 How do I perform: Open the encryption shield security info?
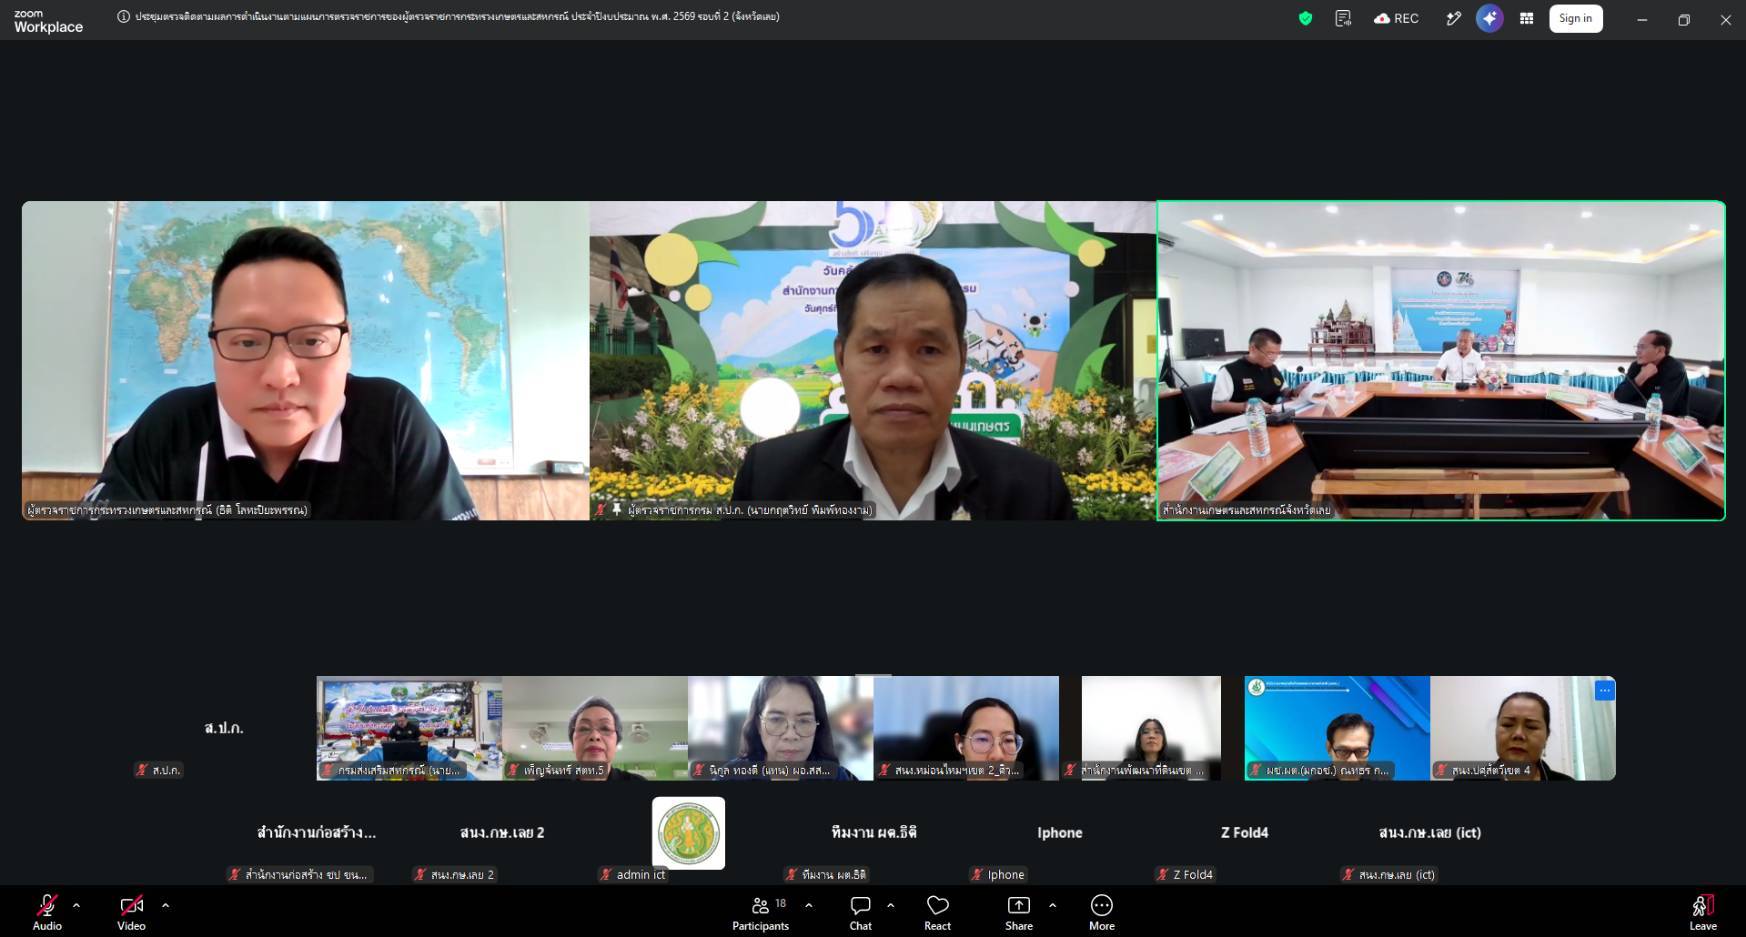click(x=1305, y=18)
